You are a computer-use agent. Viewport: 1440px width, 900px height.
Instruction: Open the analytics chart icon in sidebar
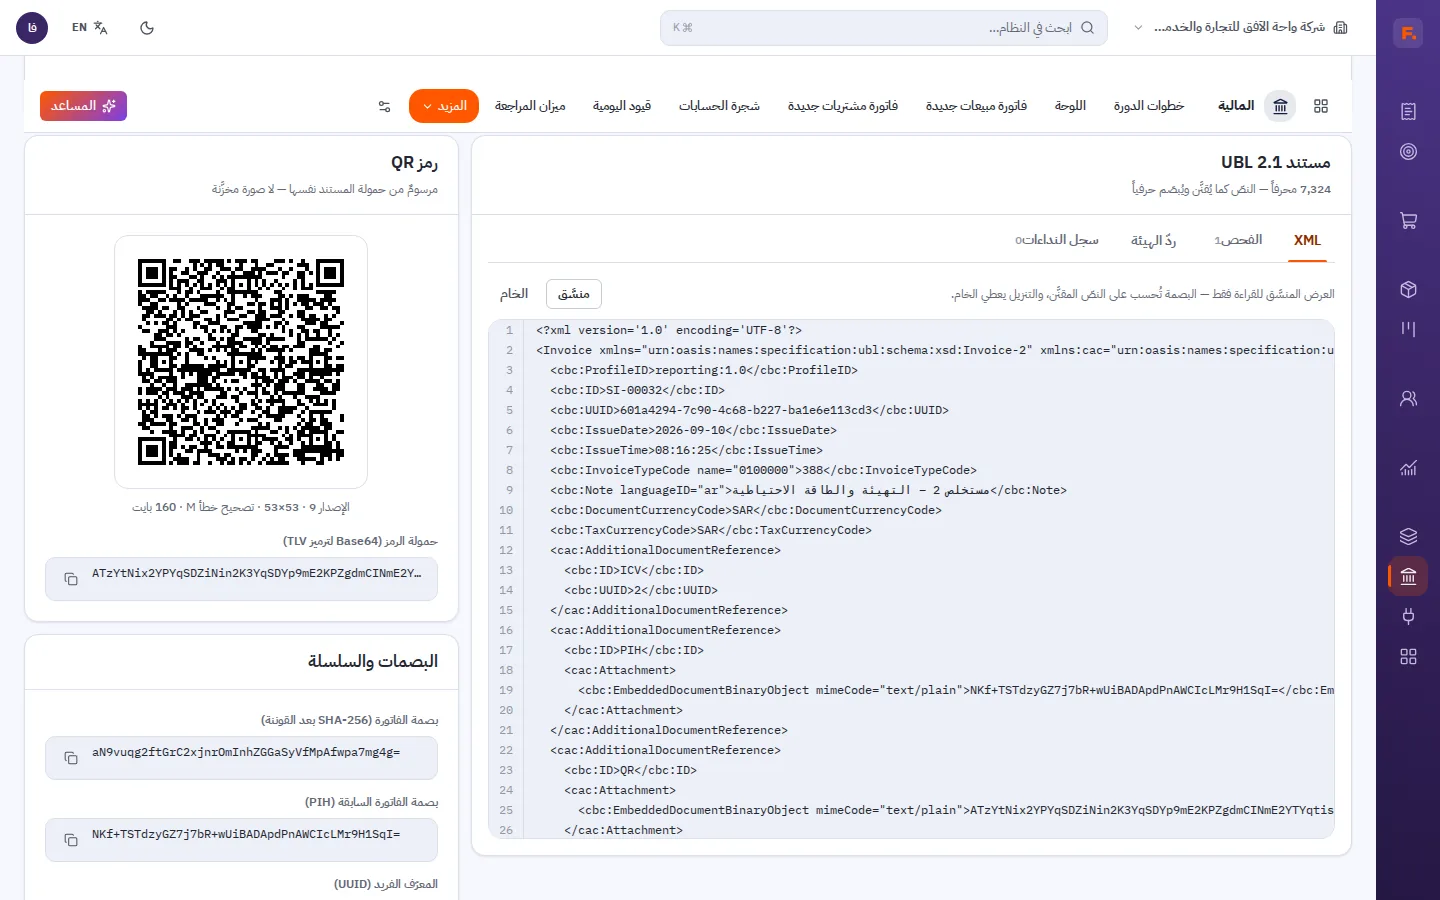tap(1408, 467)
